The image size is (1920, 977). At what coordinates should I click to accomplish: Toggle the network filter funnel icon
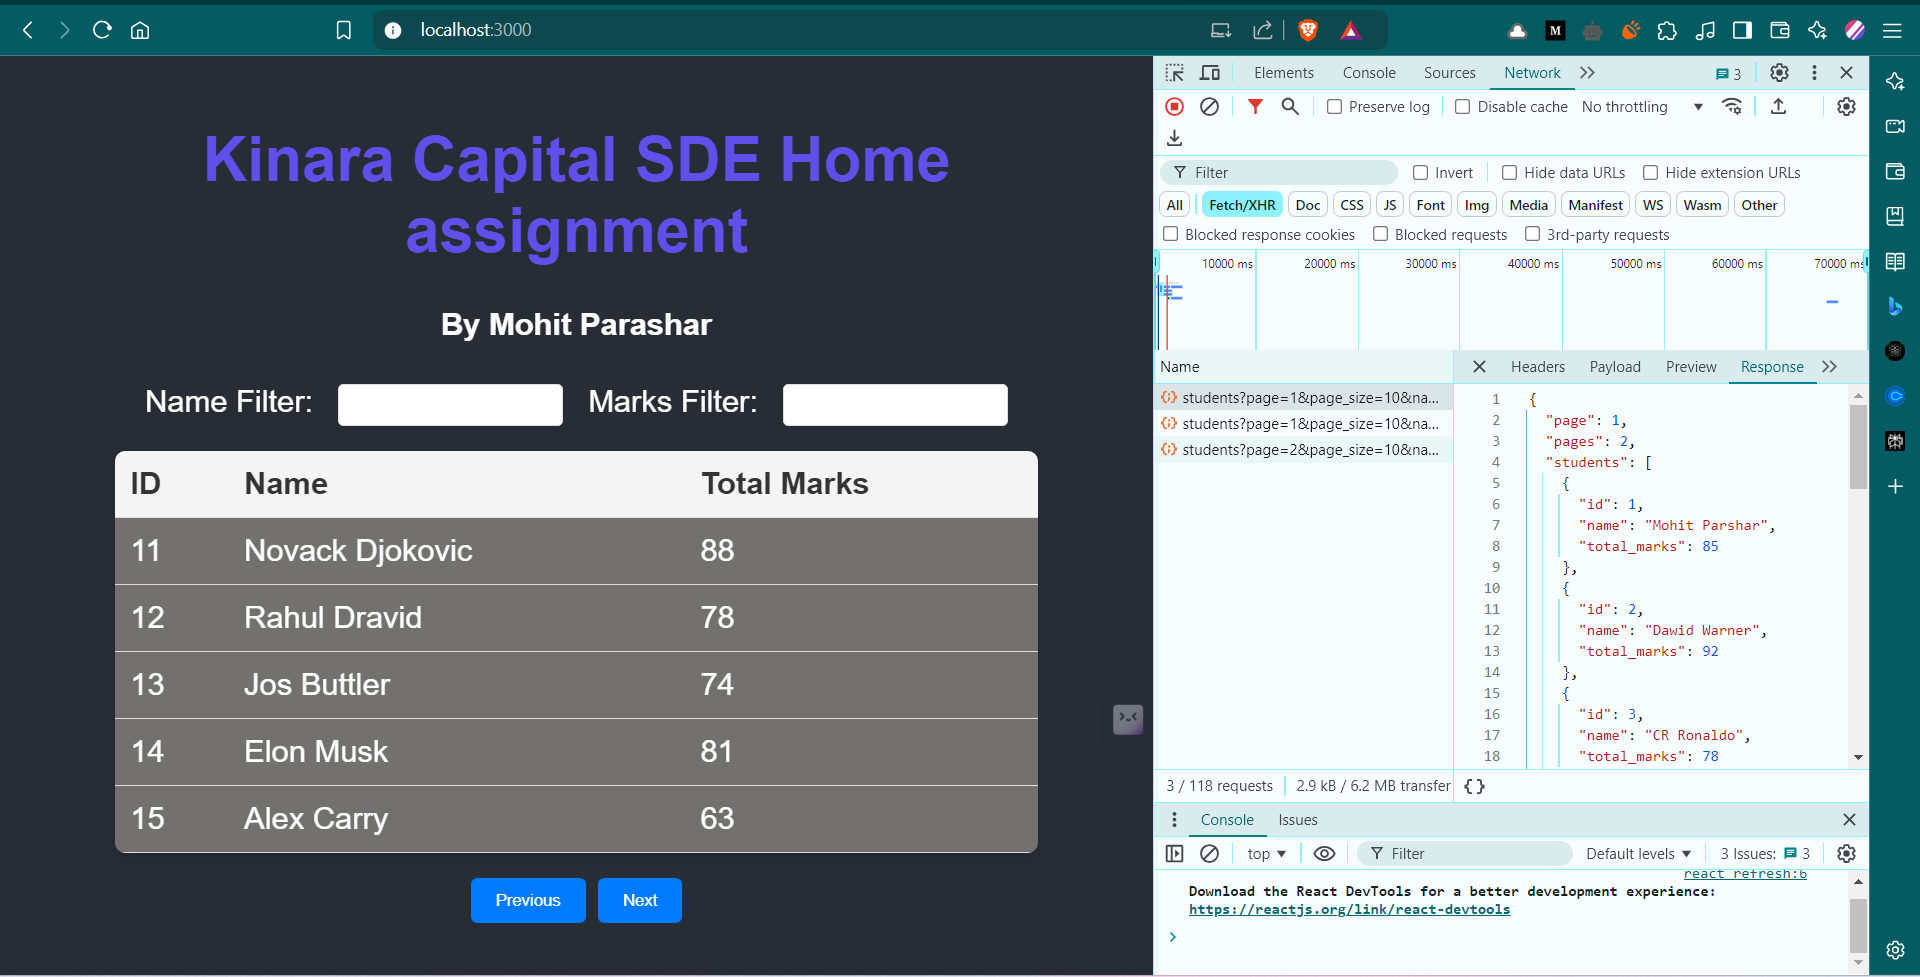pos(1255,106)
